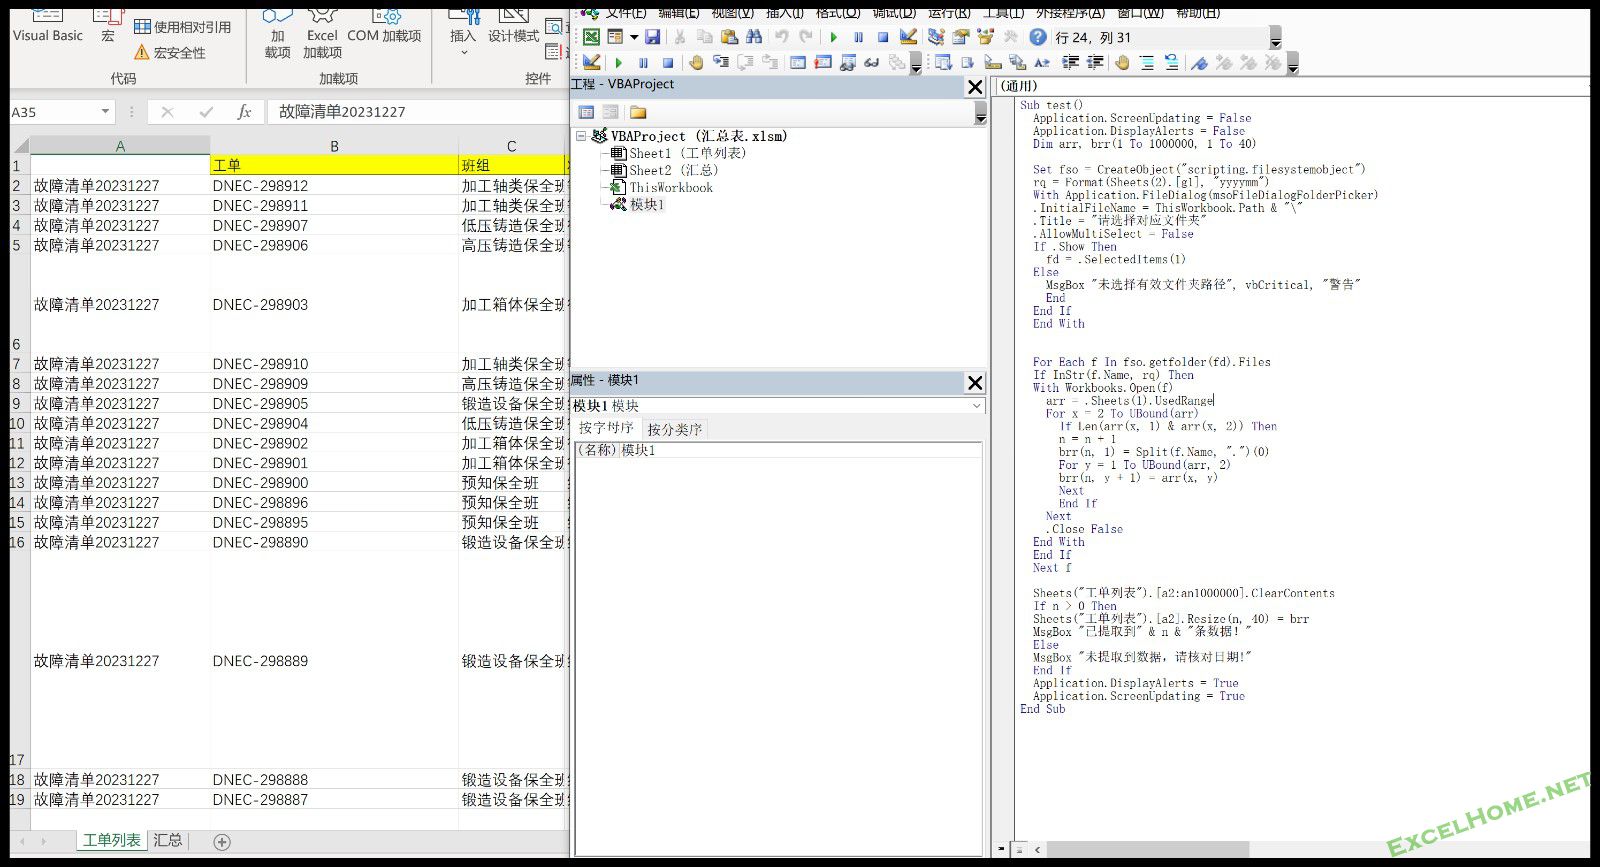1600x867 pixels.
Task: Run the macro from the standard toolbar
Action: coord(833,37)
